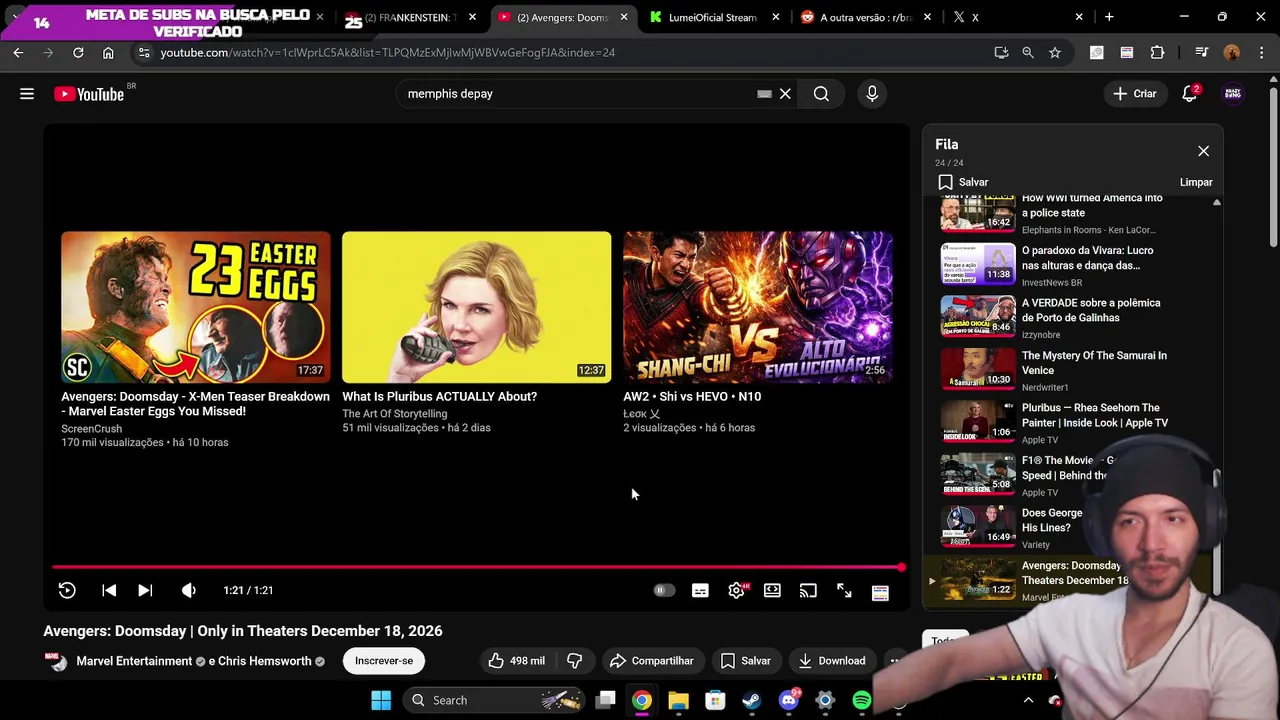Toggle subtitles in the player
Image resolution: width=1280 pixels, height=720 pixels.
tap(700, 591)
